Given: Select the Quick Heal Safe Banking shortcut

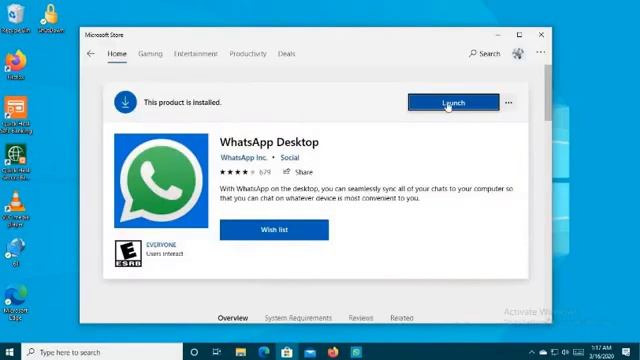Looking at the screenshot, I should pyautogui.click(x=16, y=115).
